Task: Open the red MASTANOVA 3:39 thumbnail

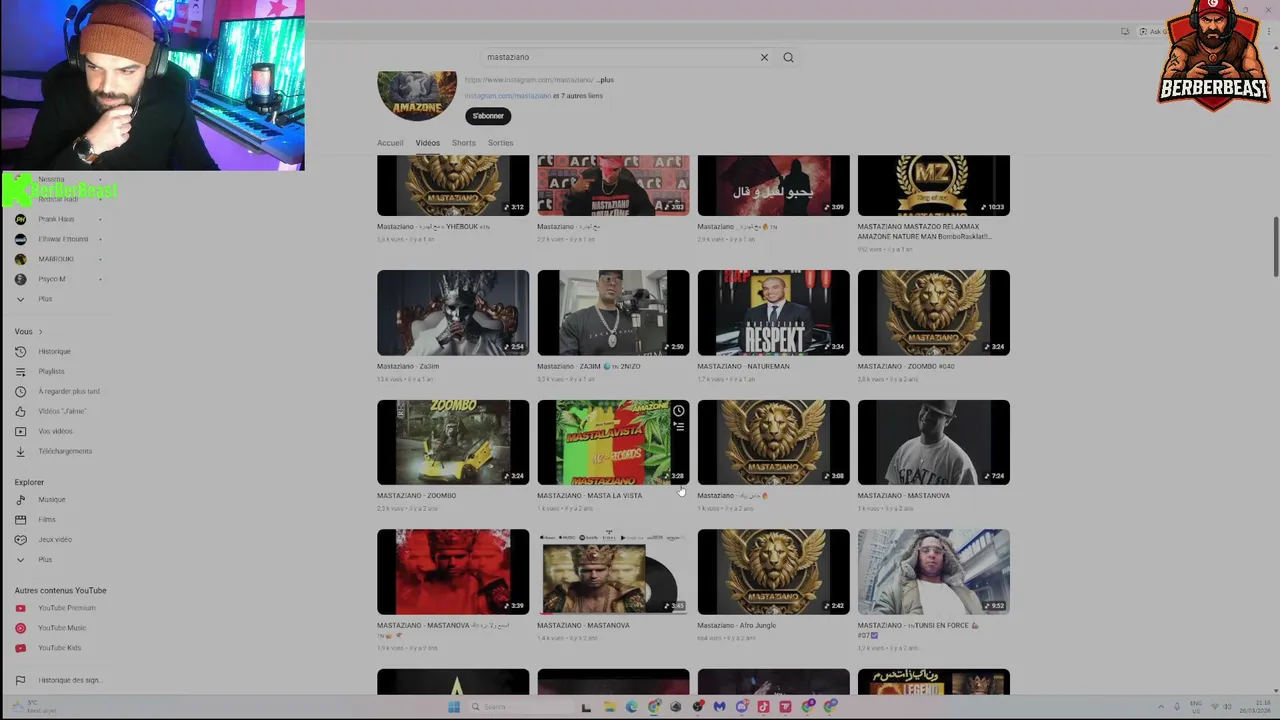Action: click(453, 572)
